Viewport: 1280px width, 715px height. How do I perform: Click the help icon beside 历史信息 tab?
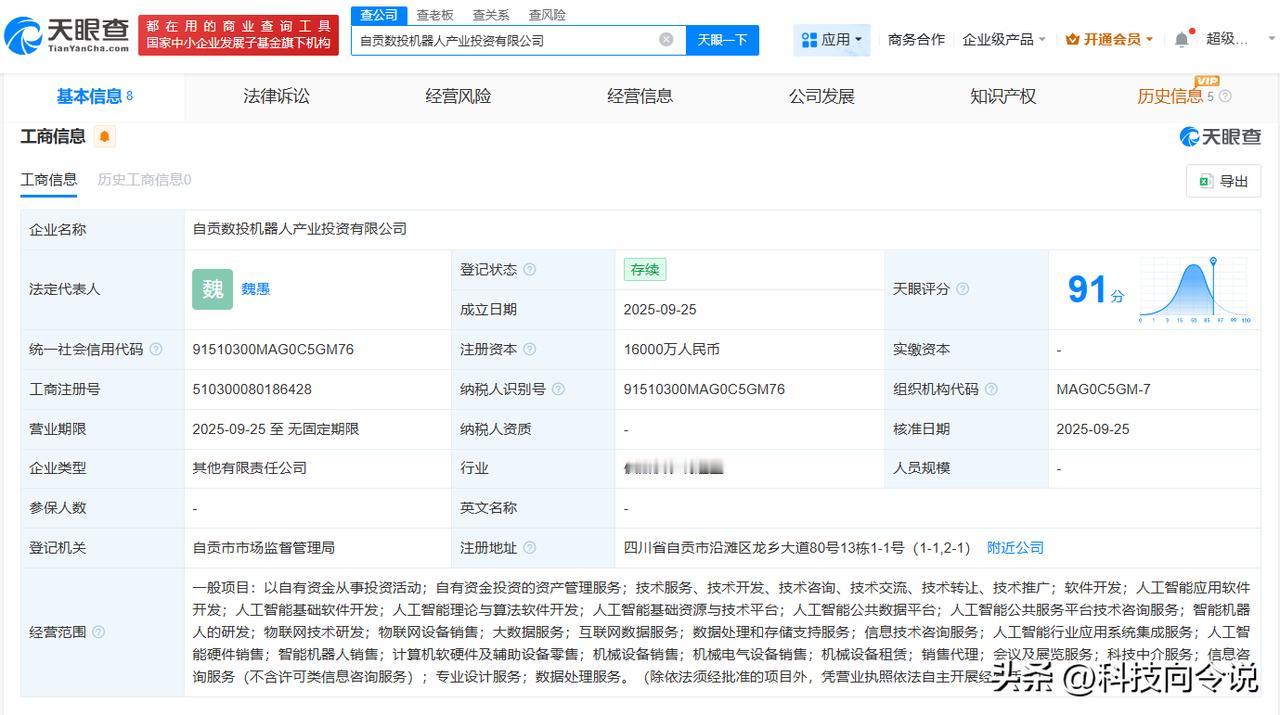pos(1225,97)
